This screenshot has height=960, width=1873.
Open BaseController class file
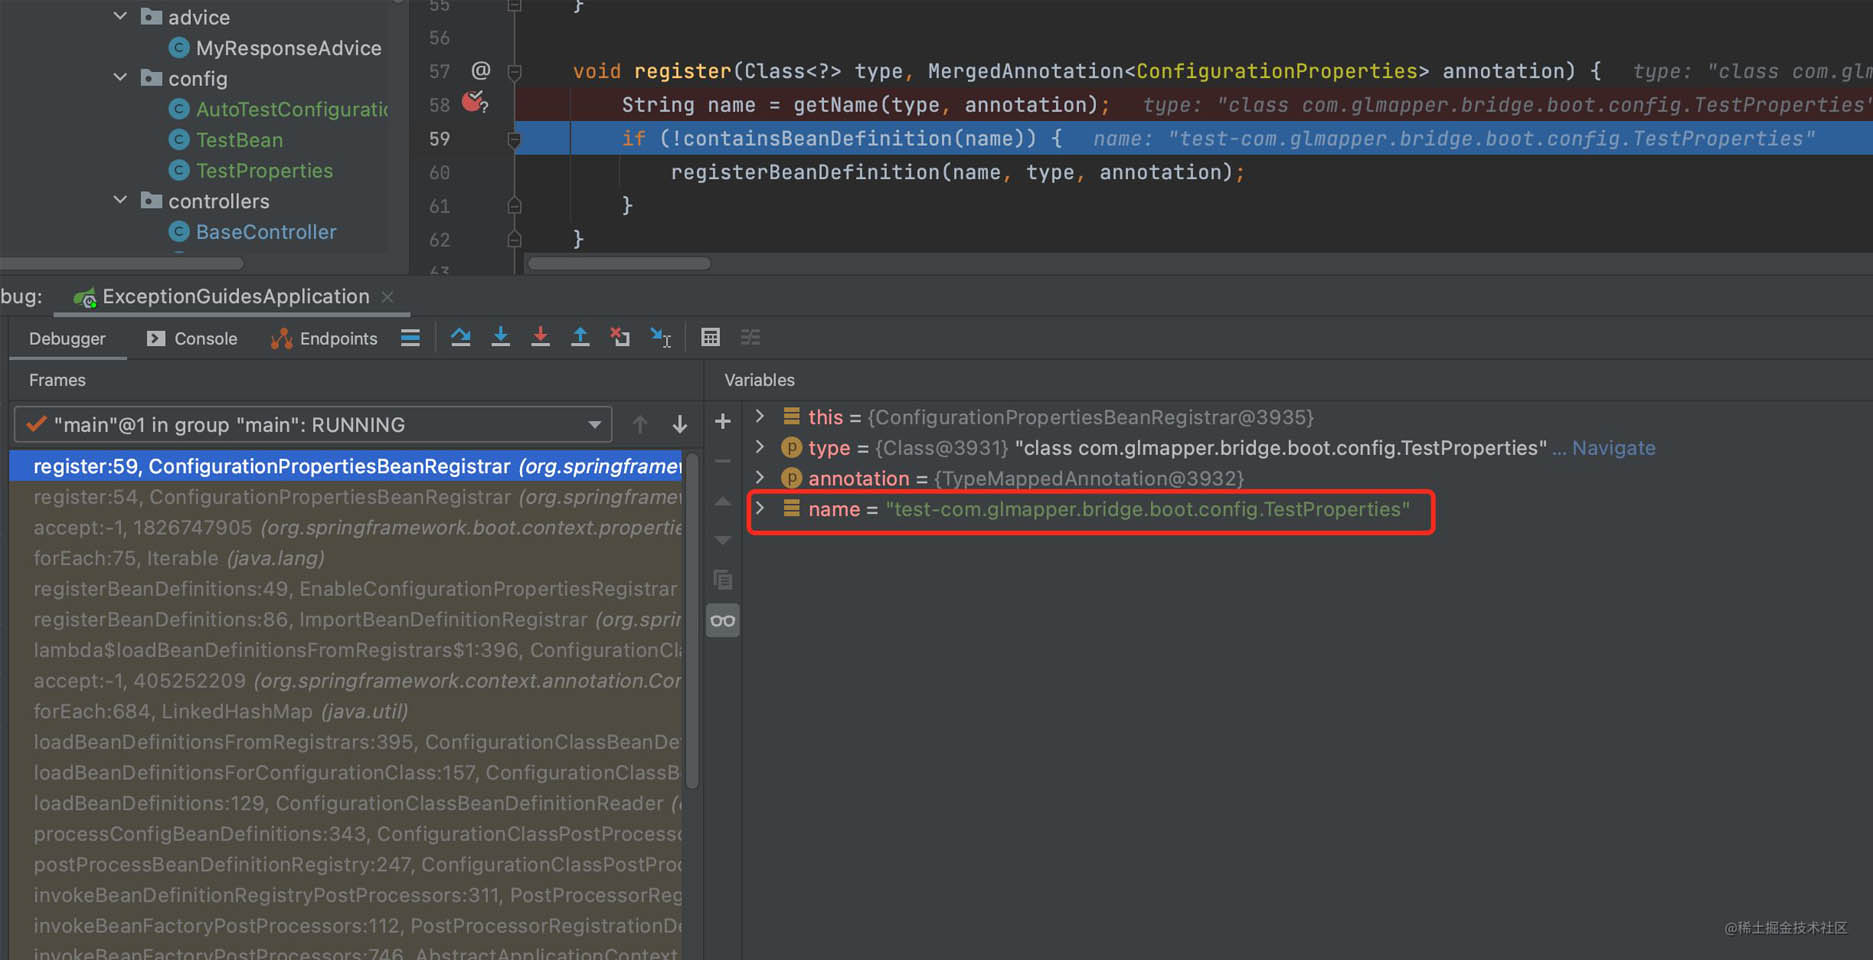[253, 232]
